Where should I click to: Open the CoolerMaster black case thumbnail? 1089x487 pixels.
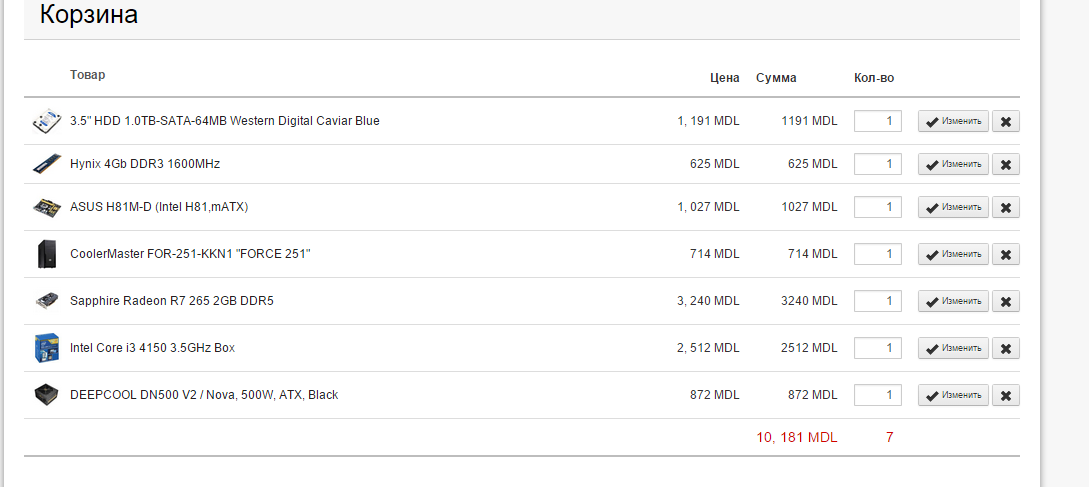(47, 254)
